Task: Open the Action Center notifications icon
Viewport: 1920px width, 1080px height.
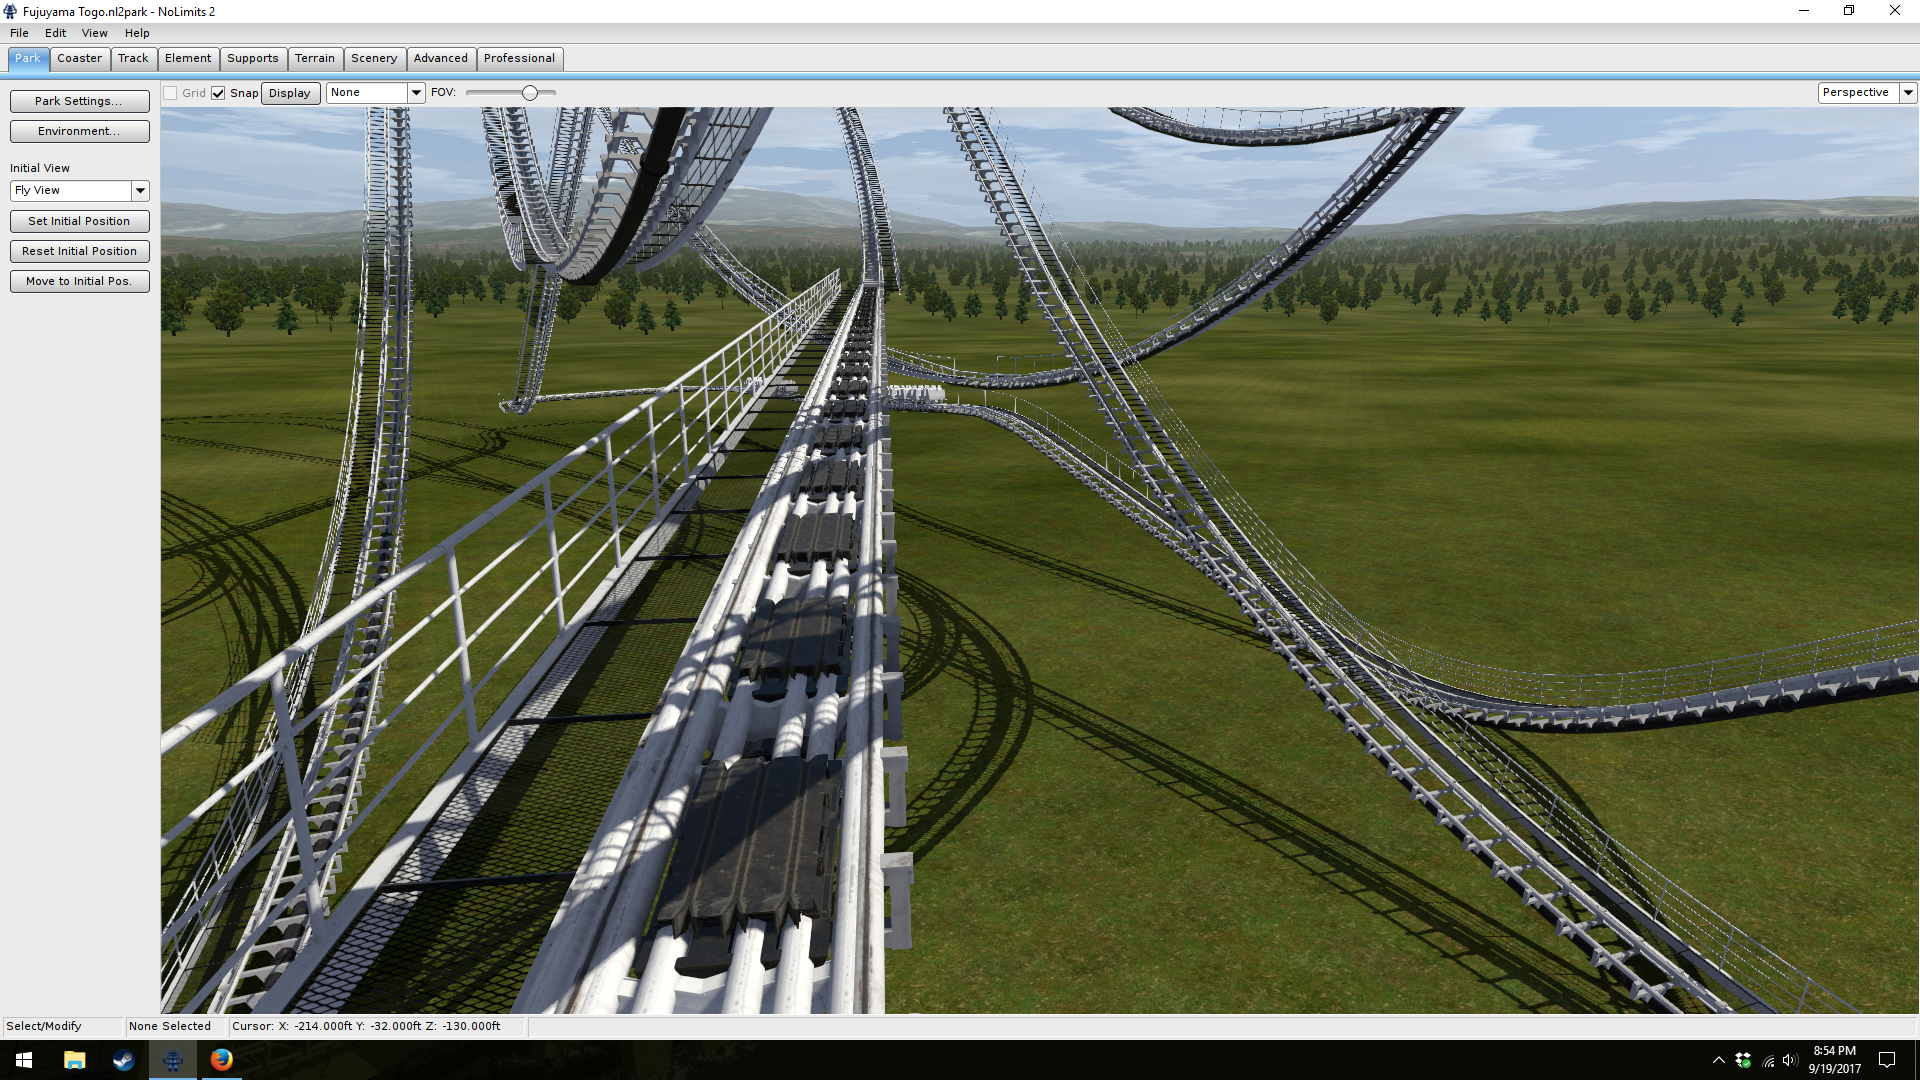Action: (x=1887, y=1060)
